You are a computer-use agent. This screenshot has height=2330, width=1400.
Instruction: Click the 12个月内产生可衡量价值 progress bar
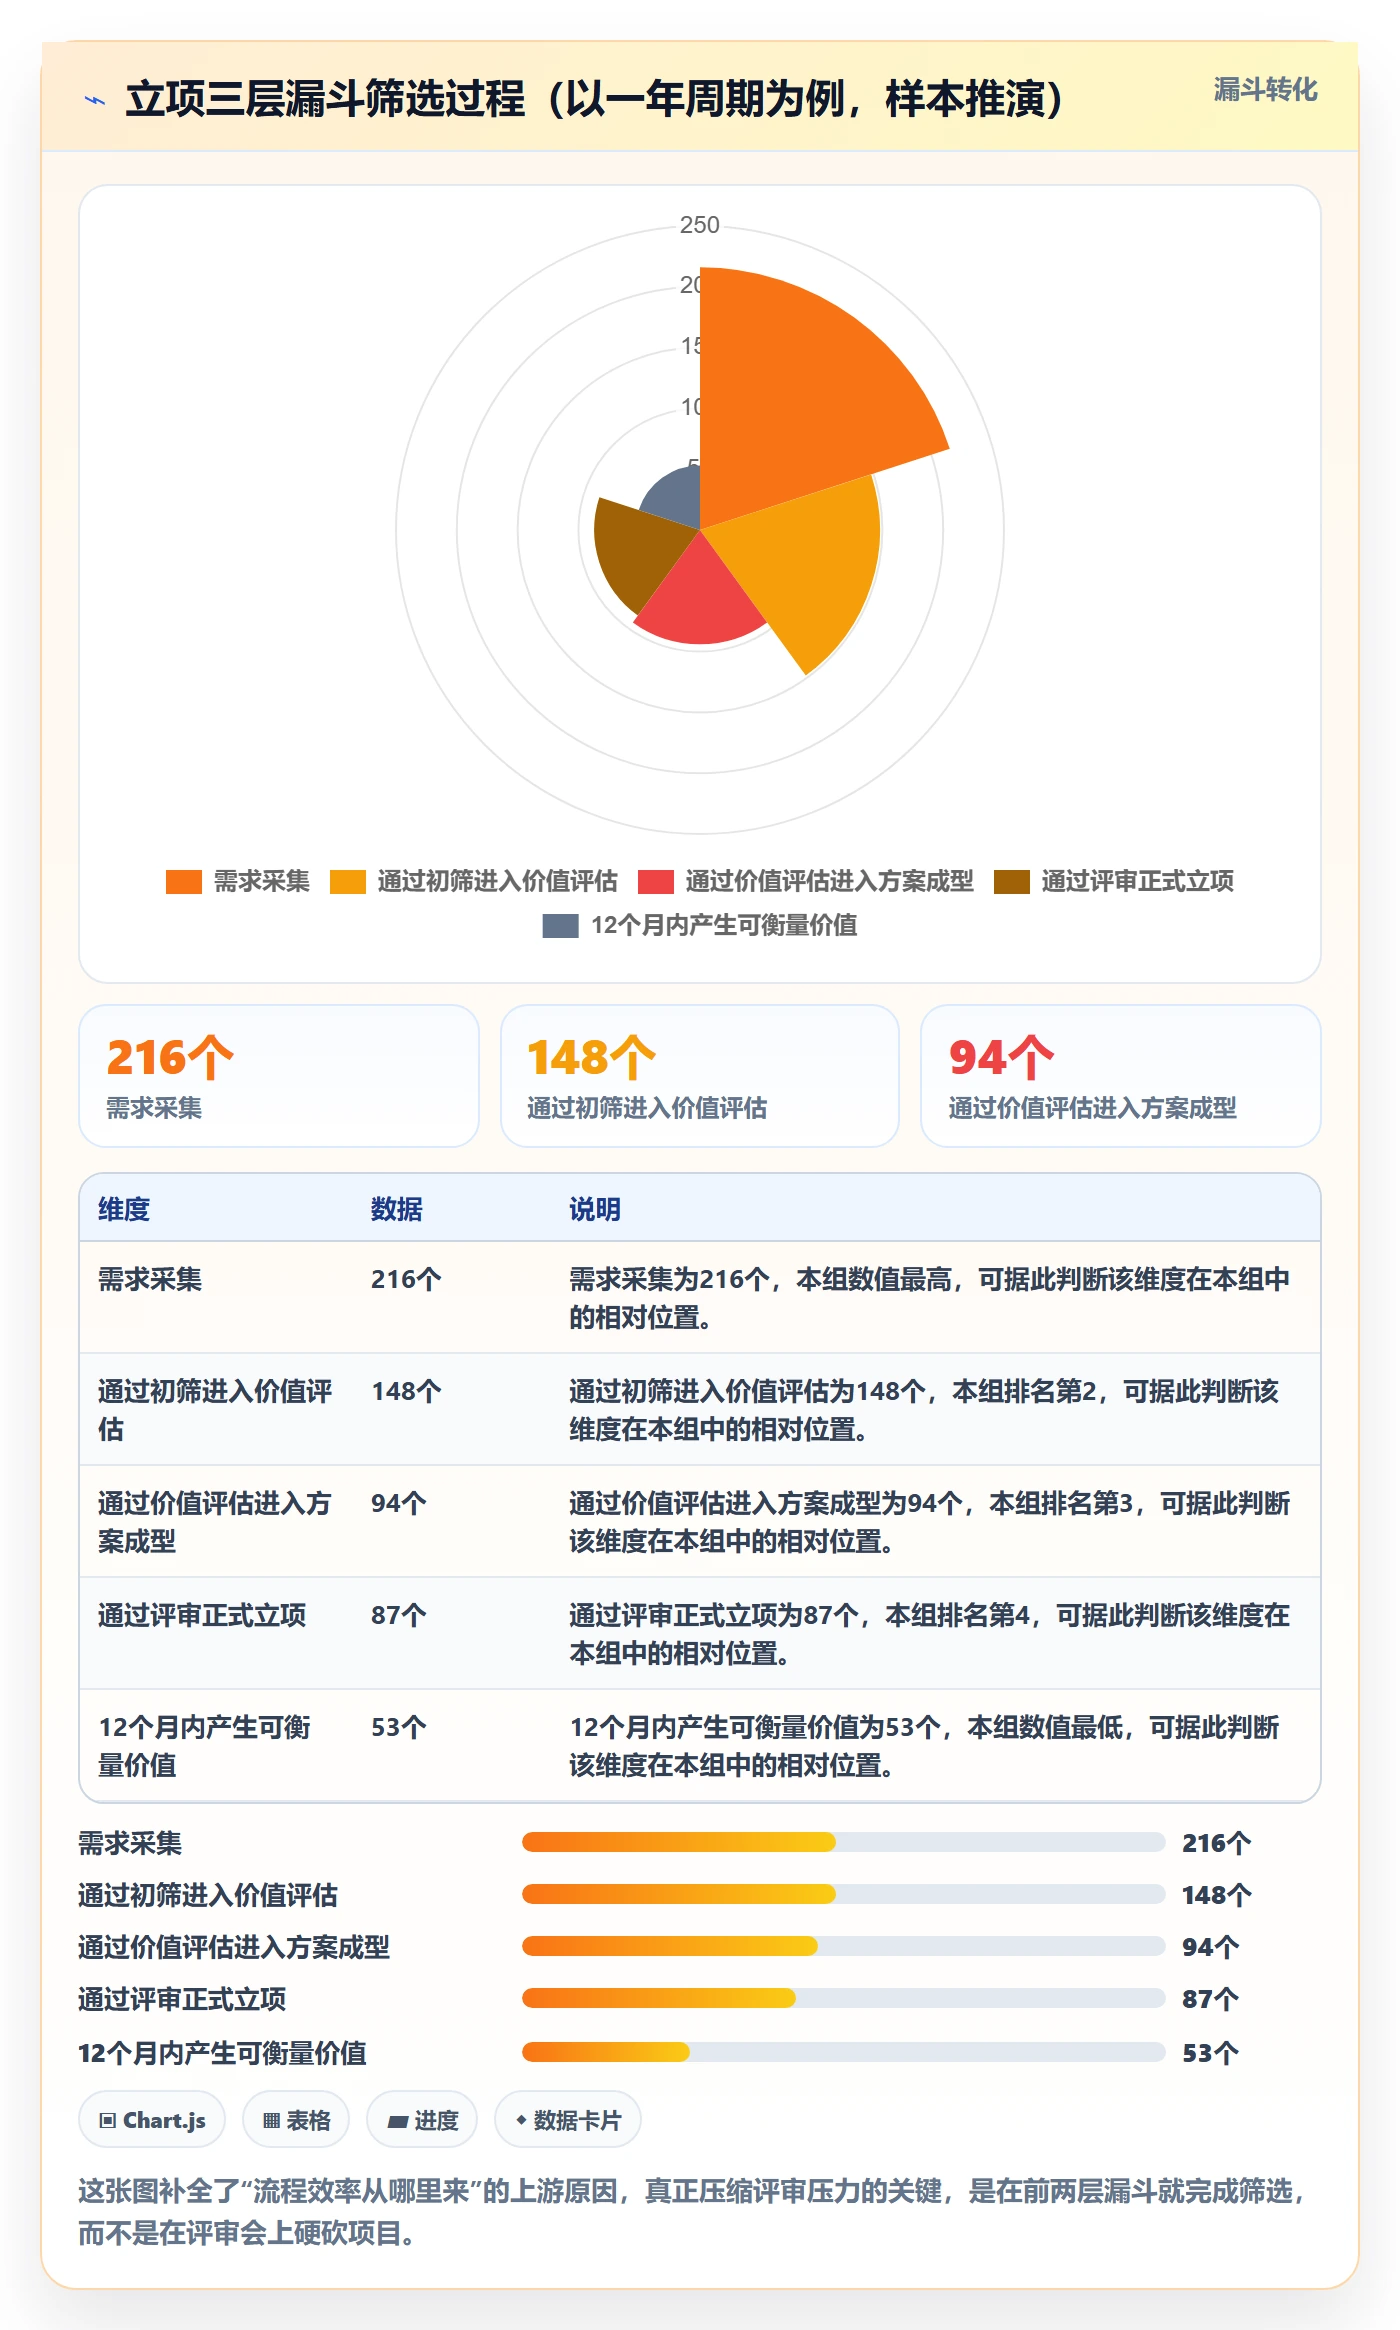point(844,2052)
